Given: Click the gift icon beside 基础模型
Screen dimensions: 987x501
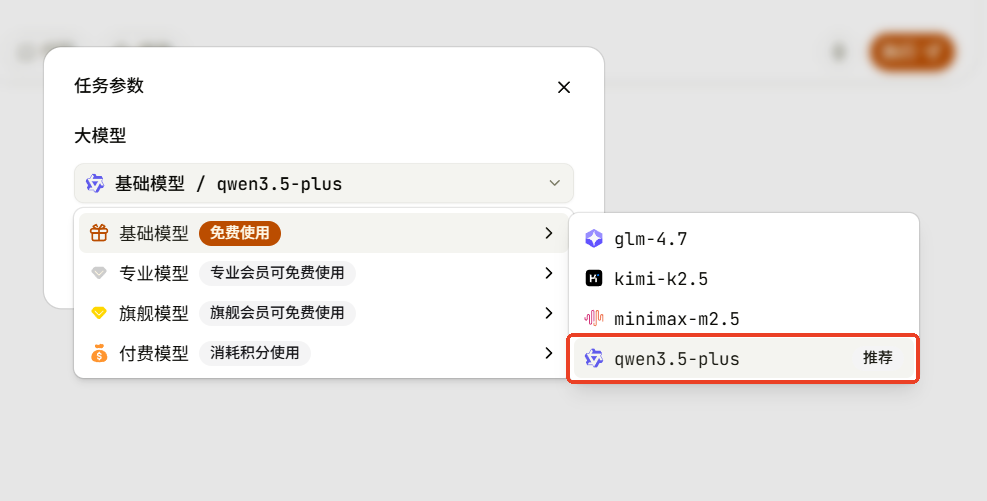Looking at the screenshot, I should pos(99,234).
